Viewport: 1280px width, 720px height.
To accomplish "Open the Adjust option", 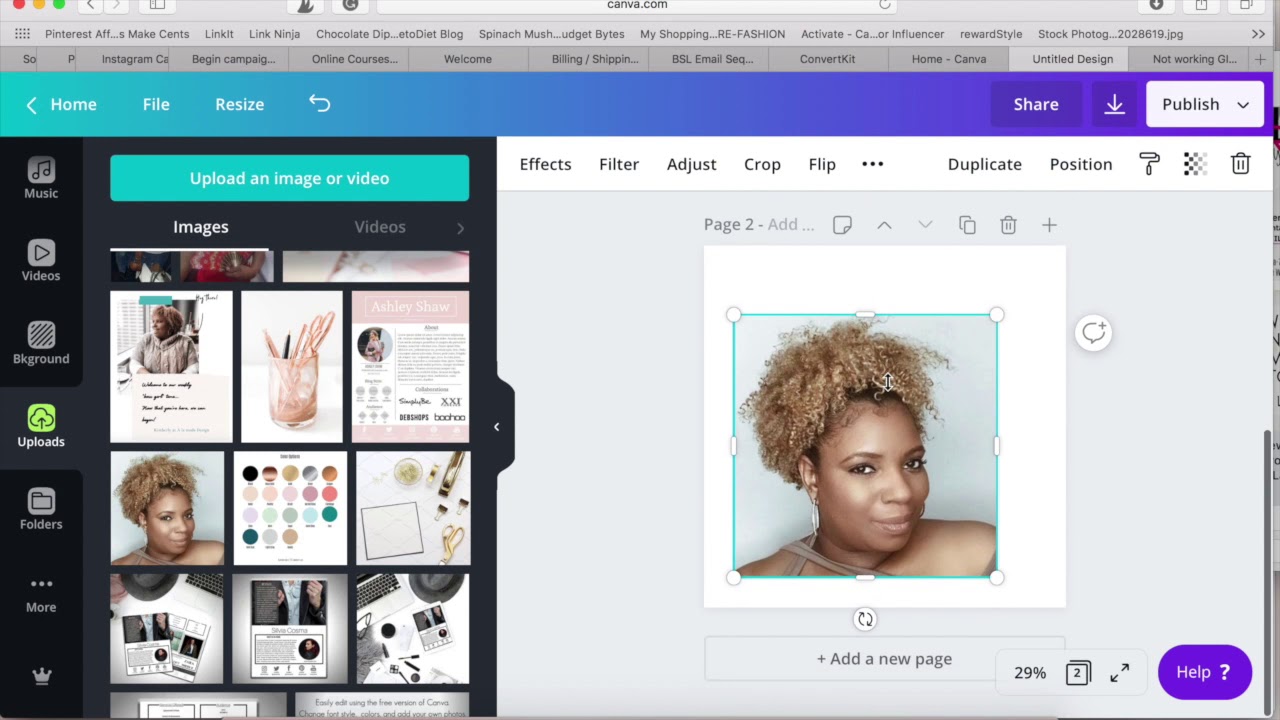I will pos(692,164).
